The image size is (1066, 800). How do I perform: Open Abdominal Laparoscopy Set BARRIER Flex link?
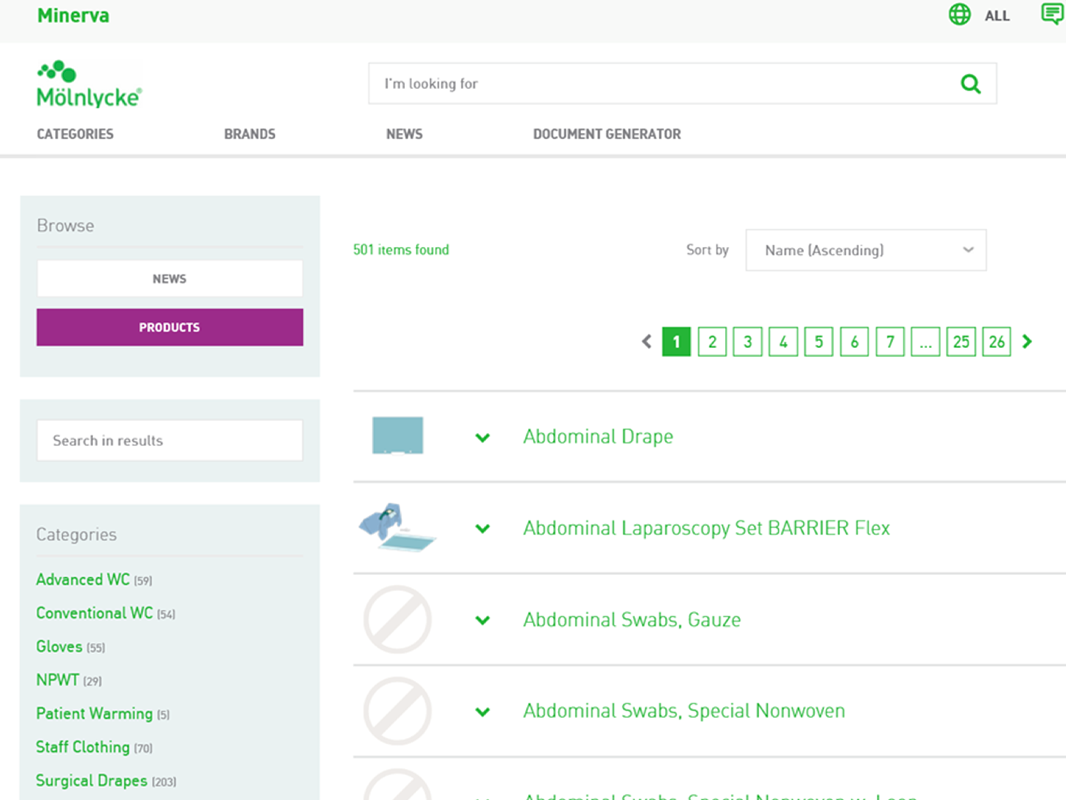pyautogui.click(x=706, y=528)
